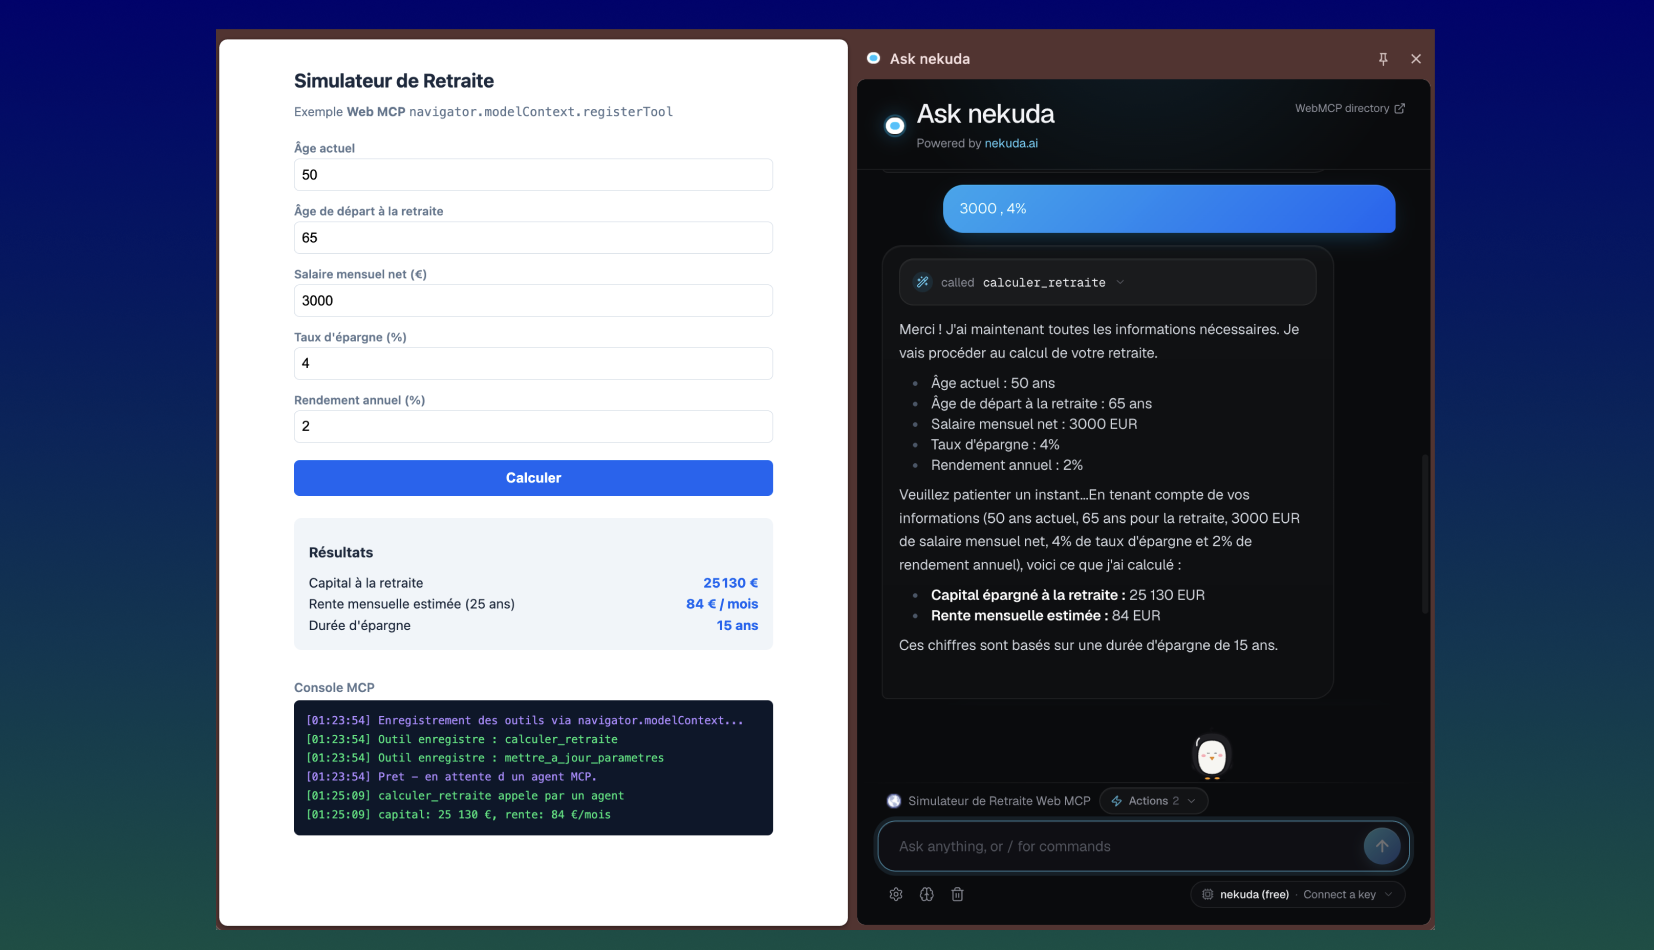This screenshot has width=1654, height=950.
Task: Click the nekuda logo beside Ask nekuda heading
Action: 895,125
